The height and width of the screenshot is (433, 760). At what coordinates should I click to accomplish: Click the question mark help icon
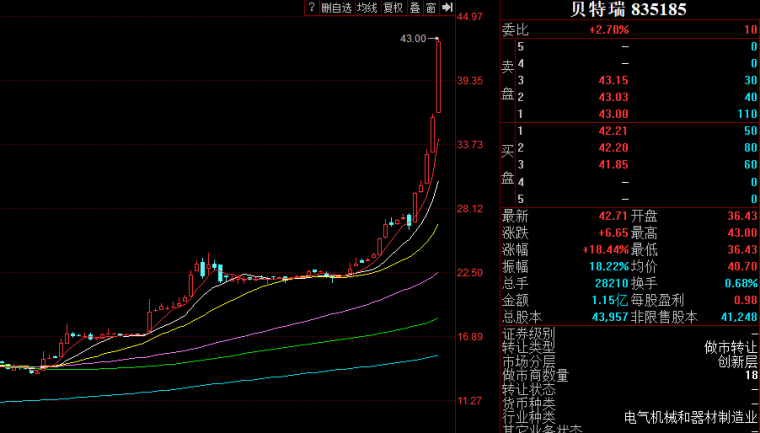[x=311, y=8]
